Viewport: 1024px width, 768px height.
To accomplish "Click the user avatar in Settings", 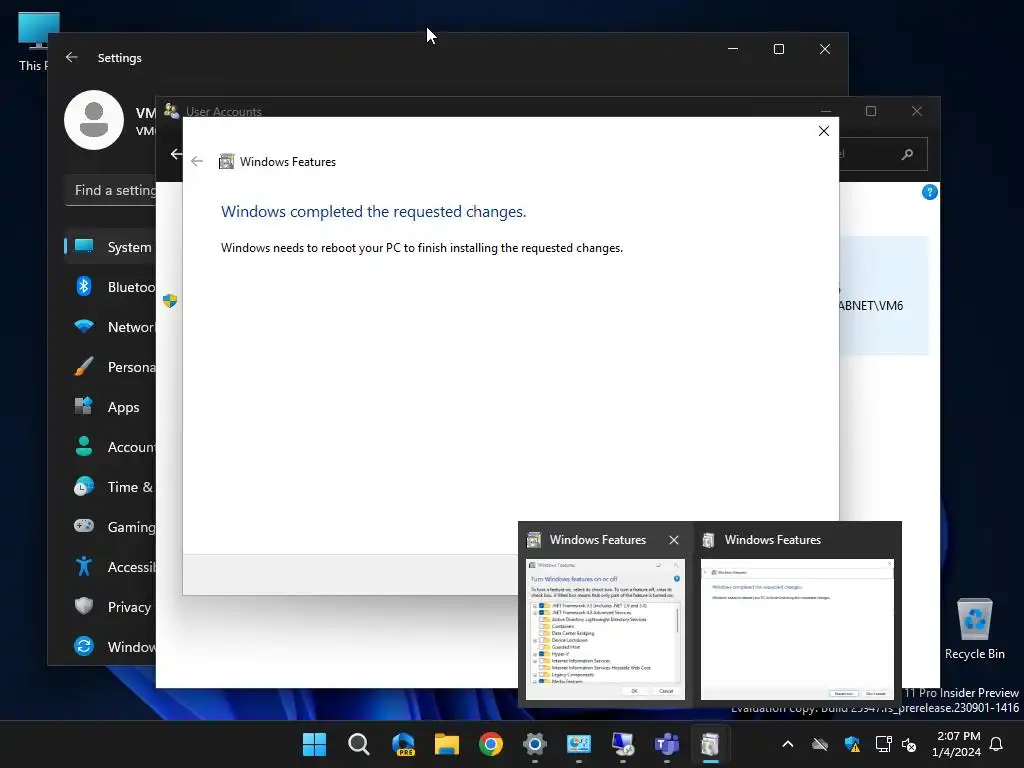I will (94, 120).
